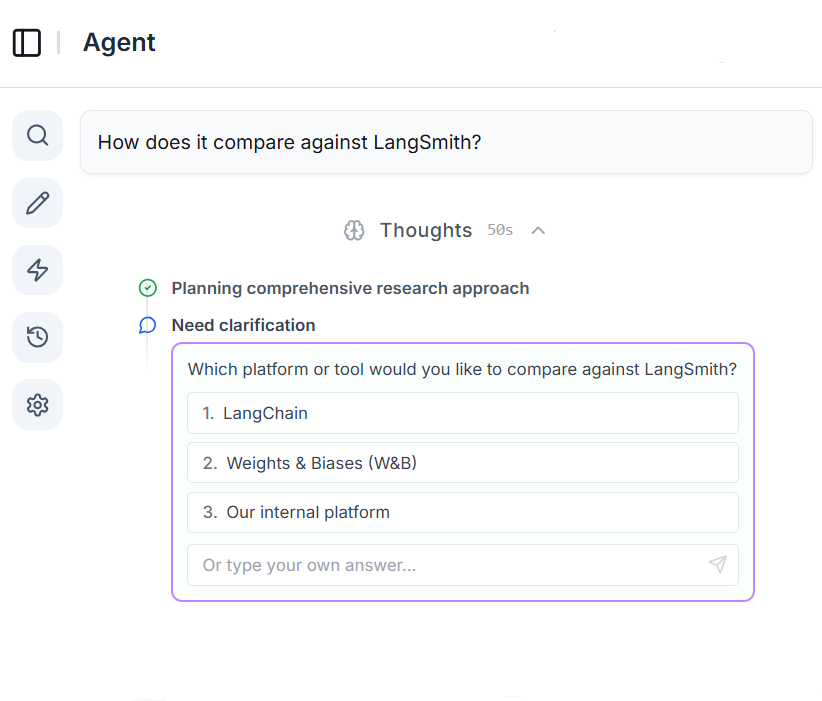Click the brain Thoughts icon
The image size is (822, 701).
tap(354, 231)
